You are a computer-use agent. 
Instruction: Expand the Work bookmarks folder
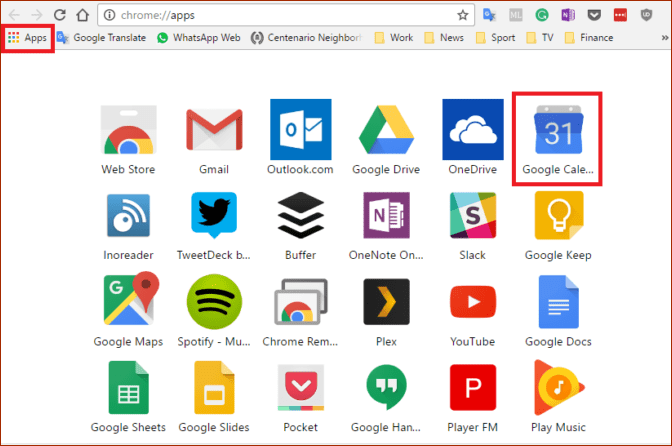click(394, 38)
